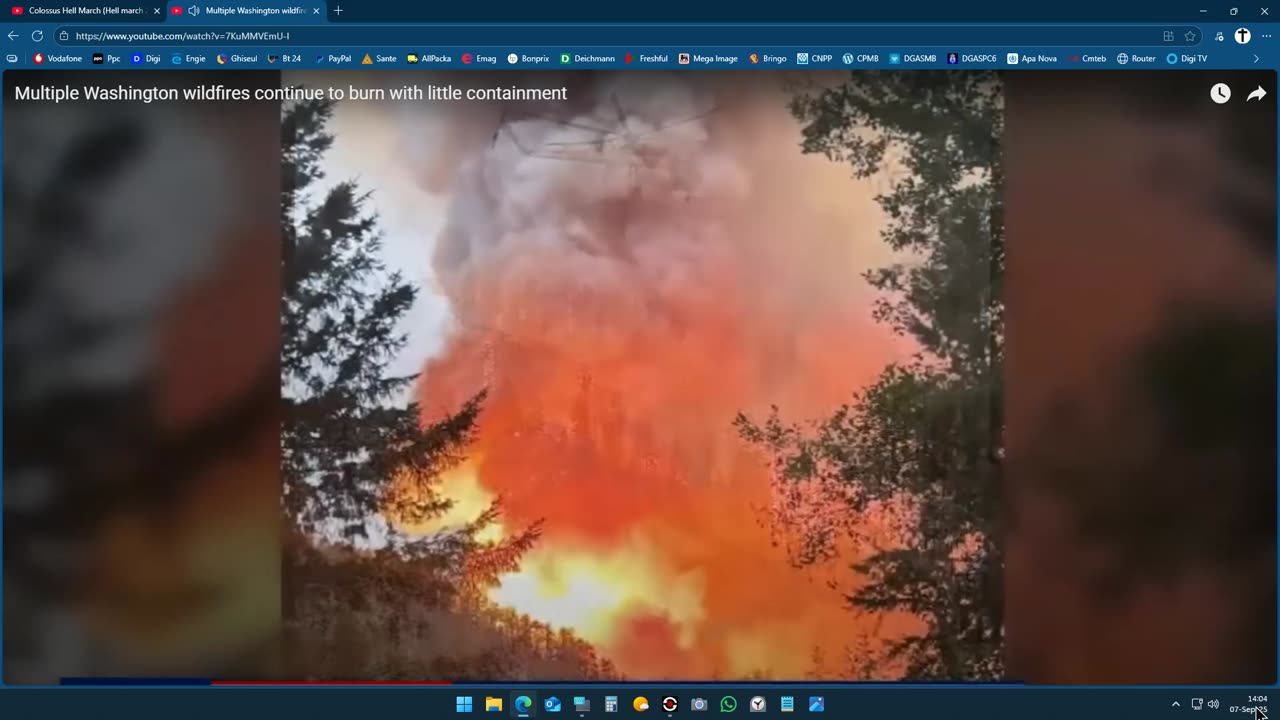Screen dimensions: 1280x720
Task: Open the Vodafone bookmark
Action: tap(58, 59)
